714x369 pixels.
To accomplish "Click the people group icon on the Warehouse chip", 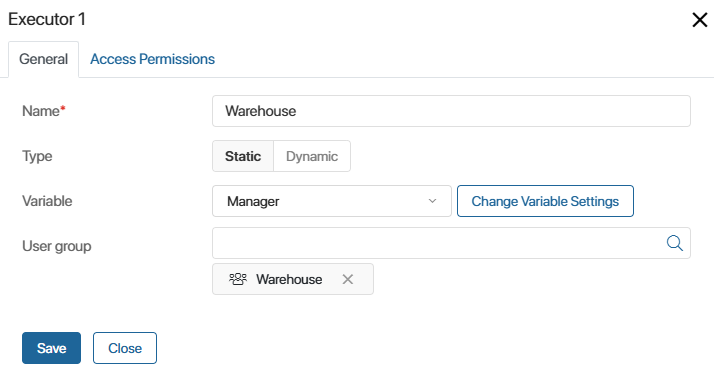I will pyautogui.click(x=238, y=279).
